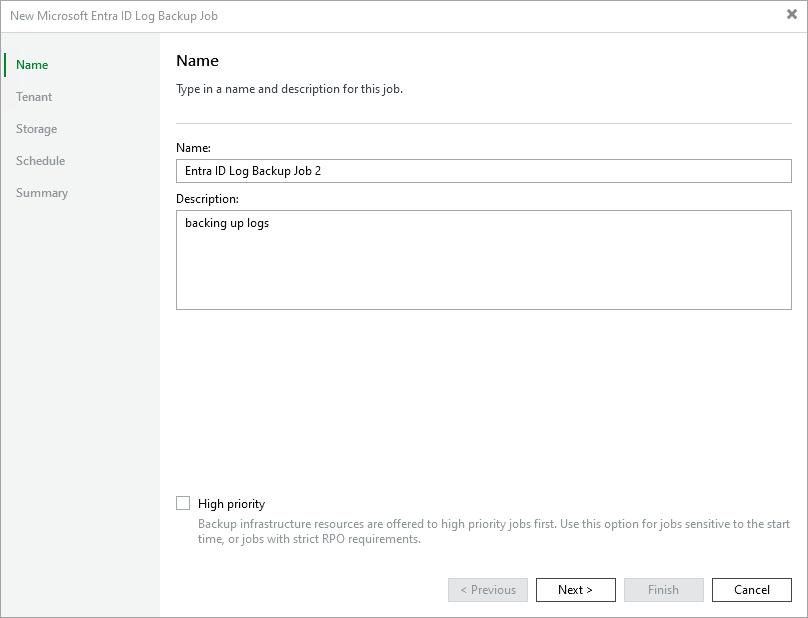Click the bold Name page heading
The image size is (808, 618).
coord(197,62)
